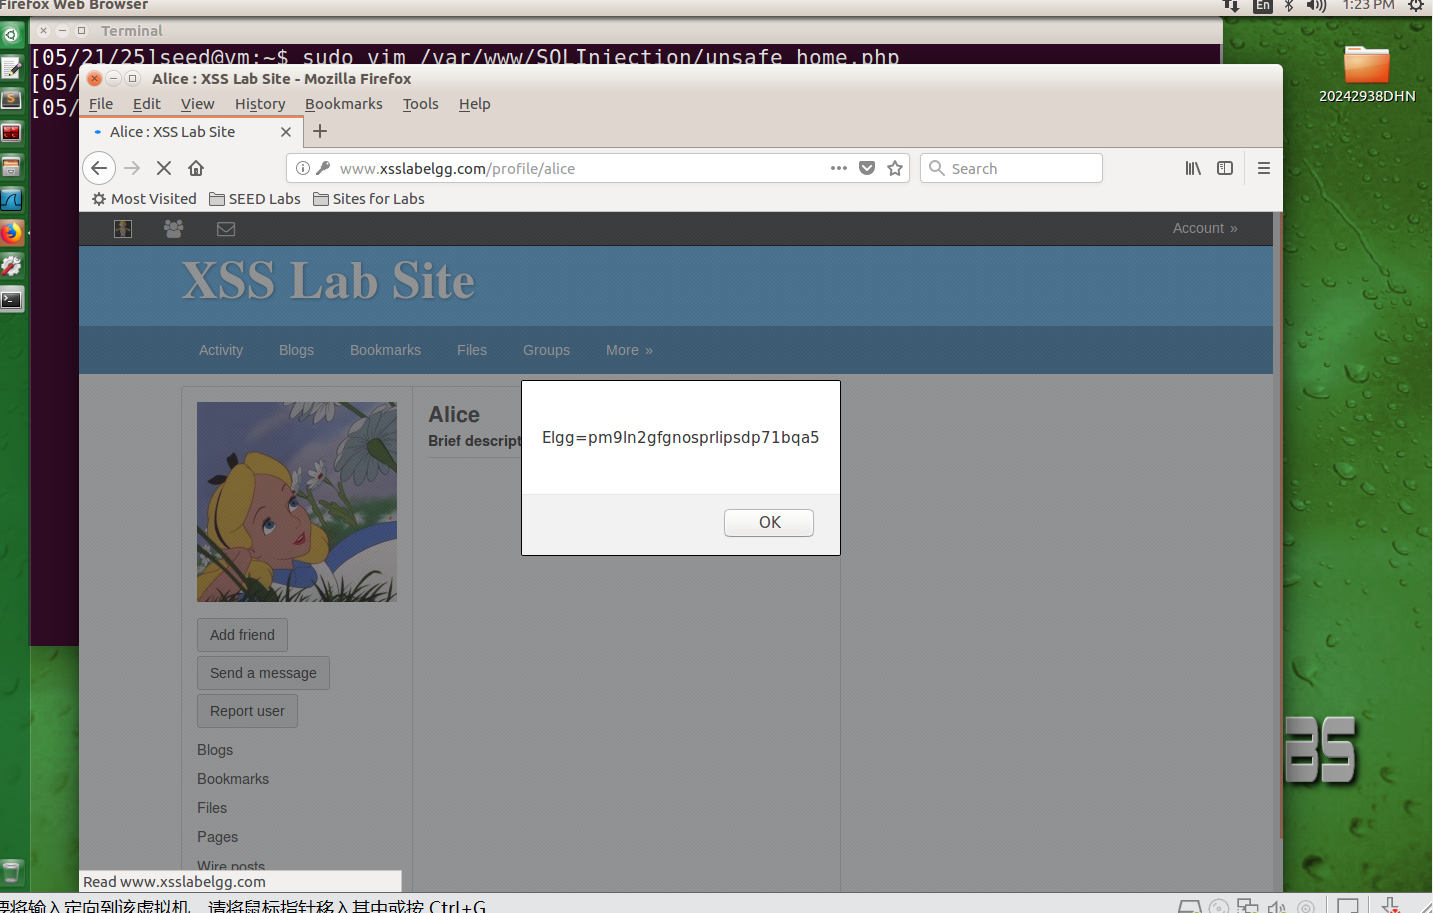Go to Activity page

click(221, 350)
